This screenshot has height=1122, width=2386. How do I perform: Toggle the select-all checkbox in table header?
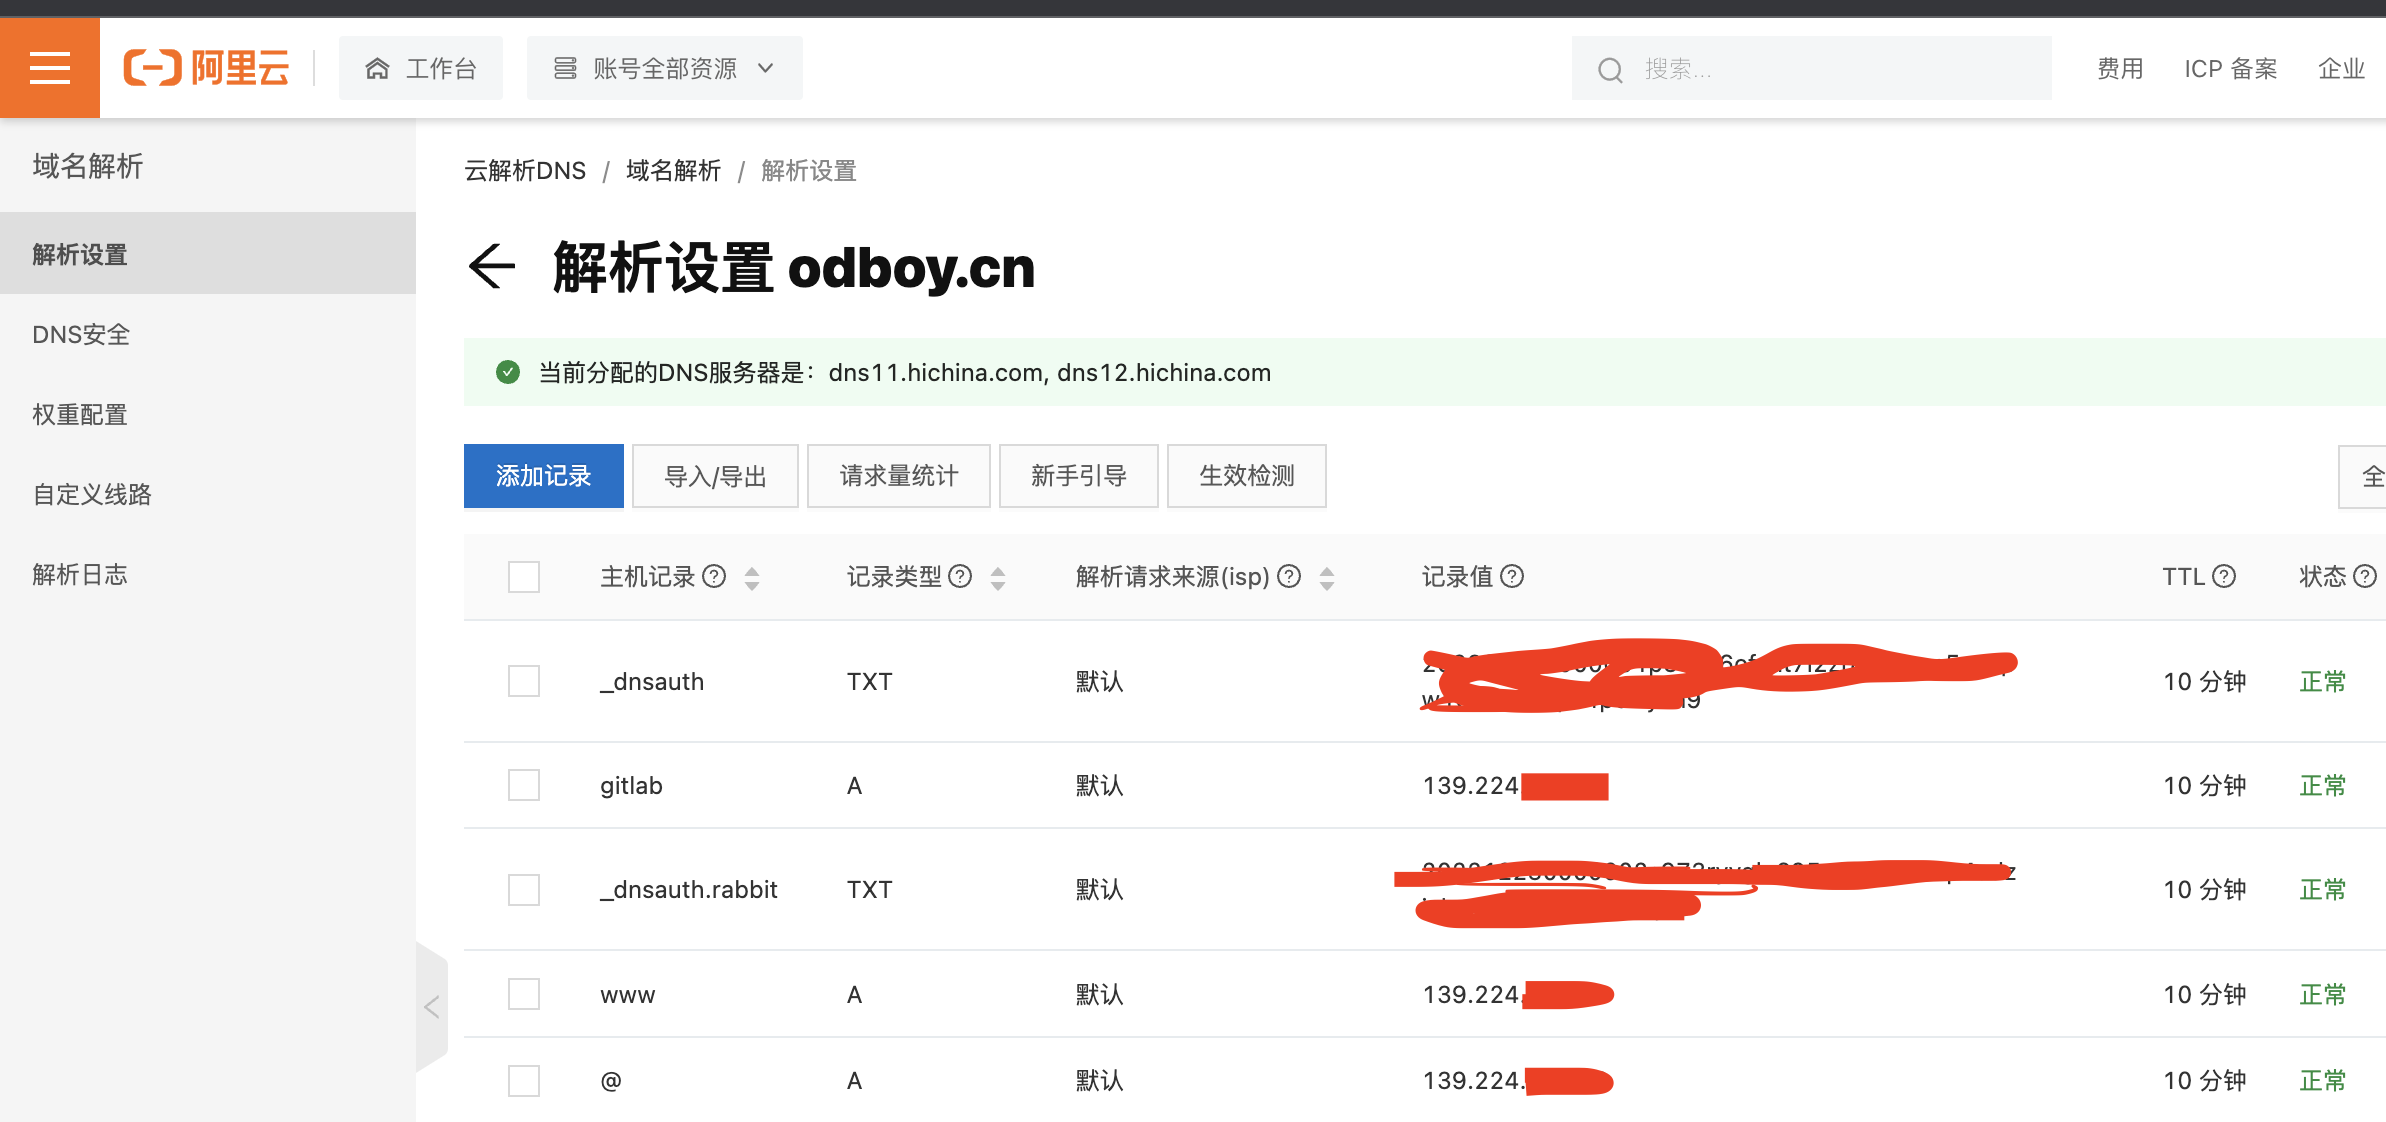[x=523, y=577]
